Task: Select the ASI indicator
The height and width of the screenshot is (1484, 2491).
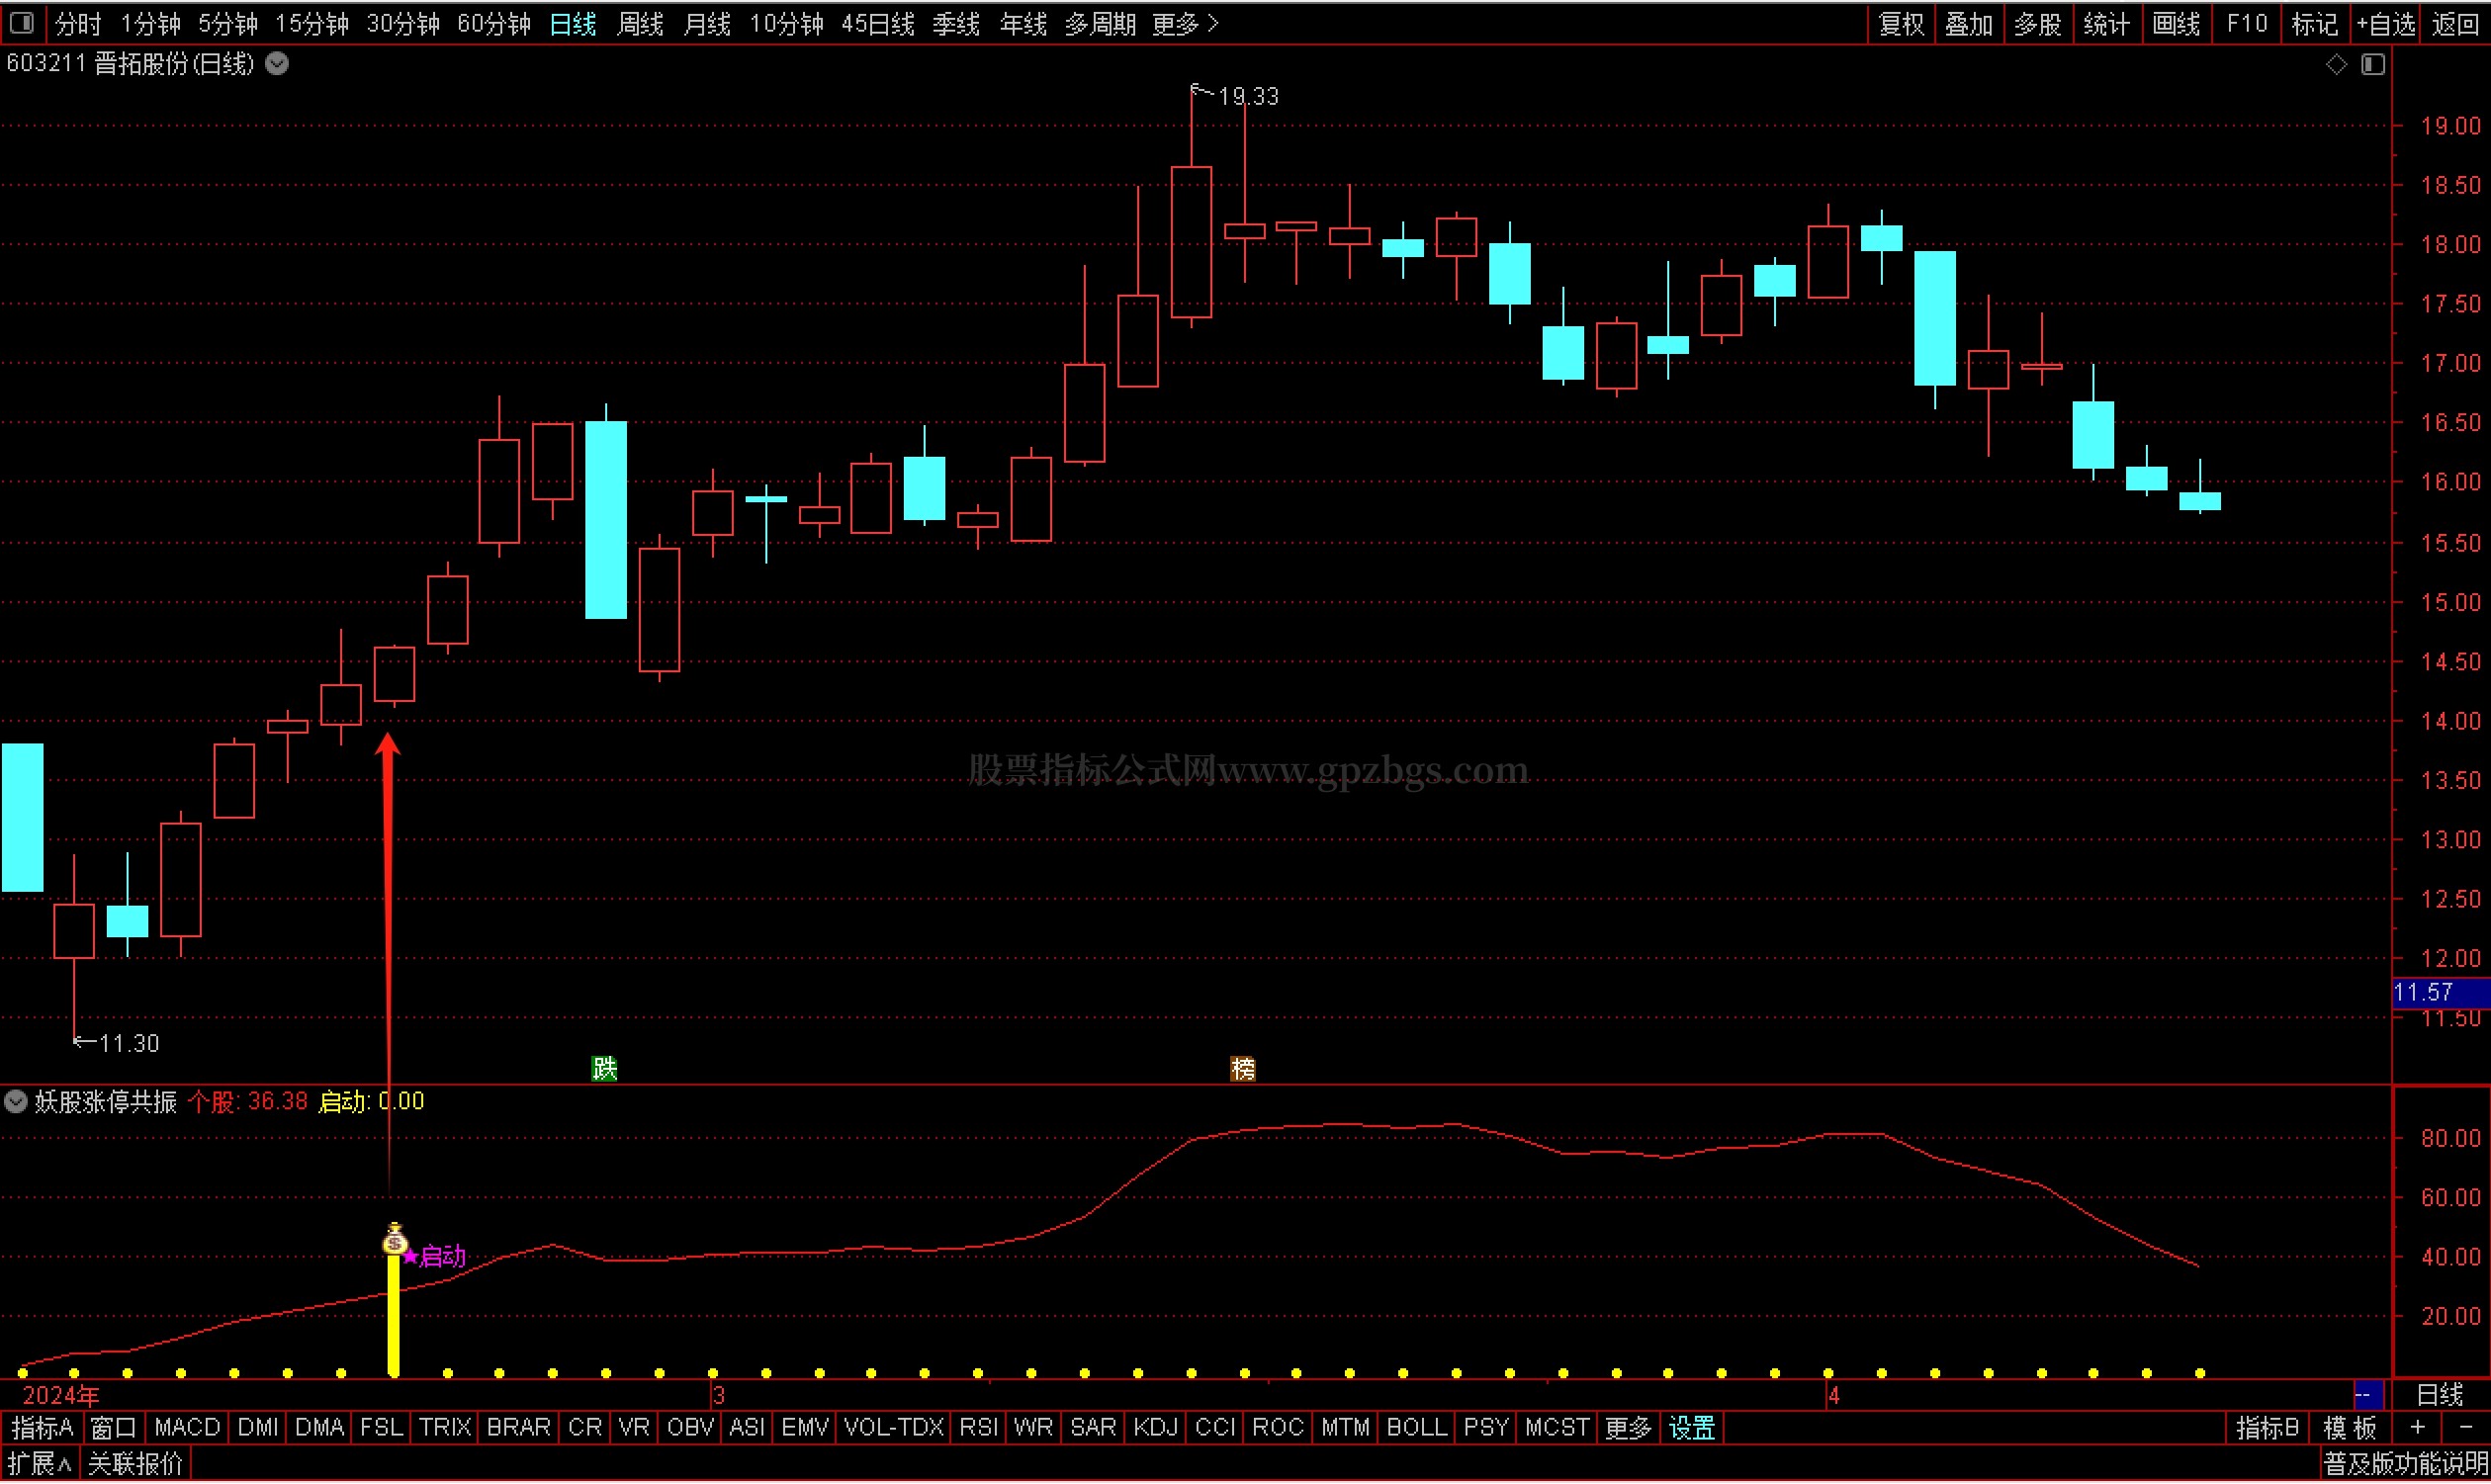Action: click(x=747, y=1429)
